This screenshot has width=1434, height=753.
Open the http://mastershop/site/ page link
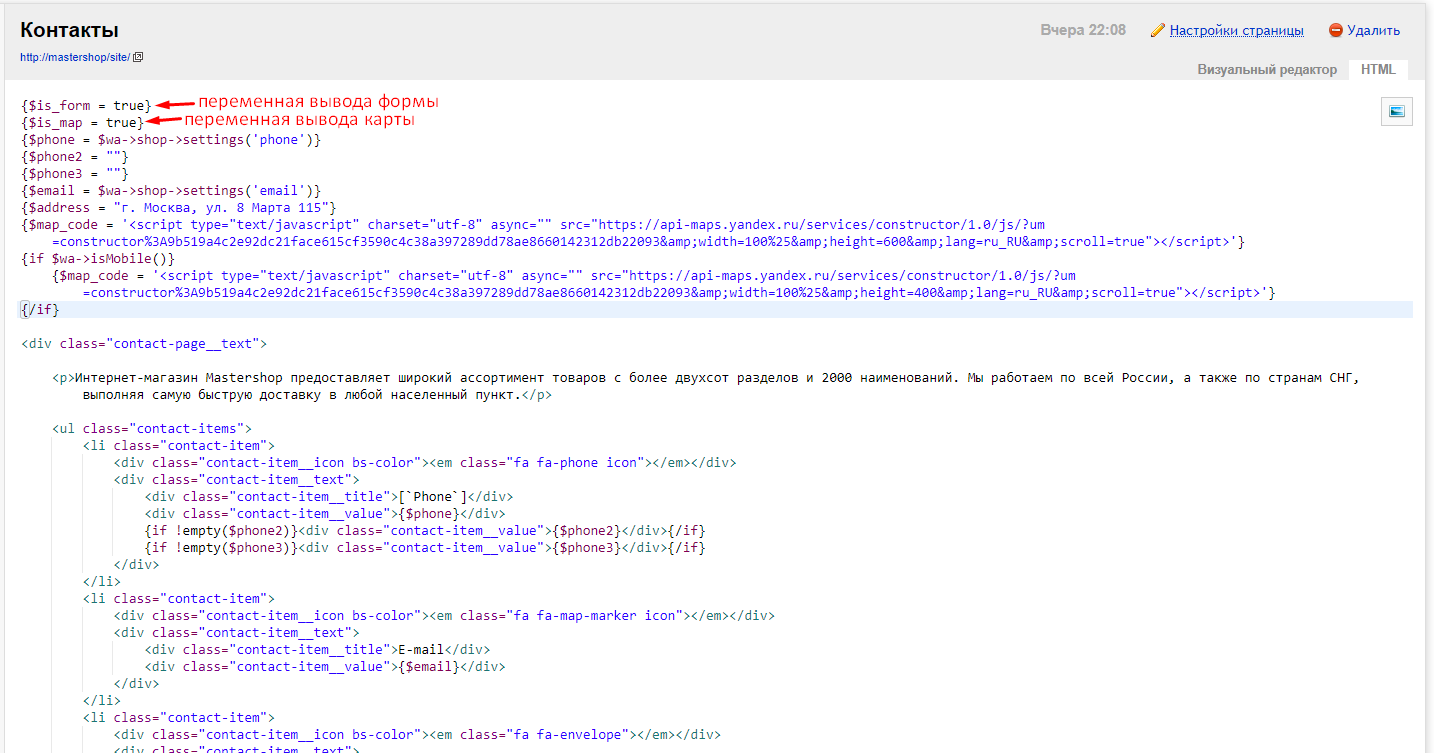[75, 57]
